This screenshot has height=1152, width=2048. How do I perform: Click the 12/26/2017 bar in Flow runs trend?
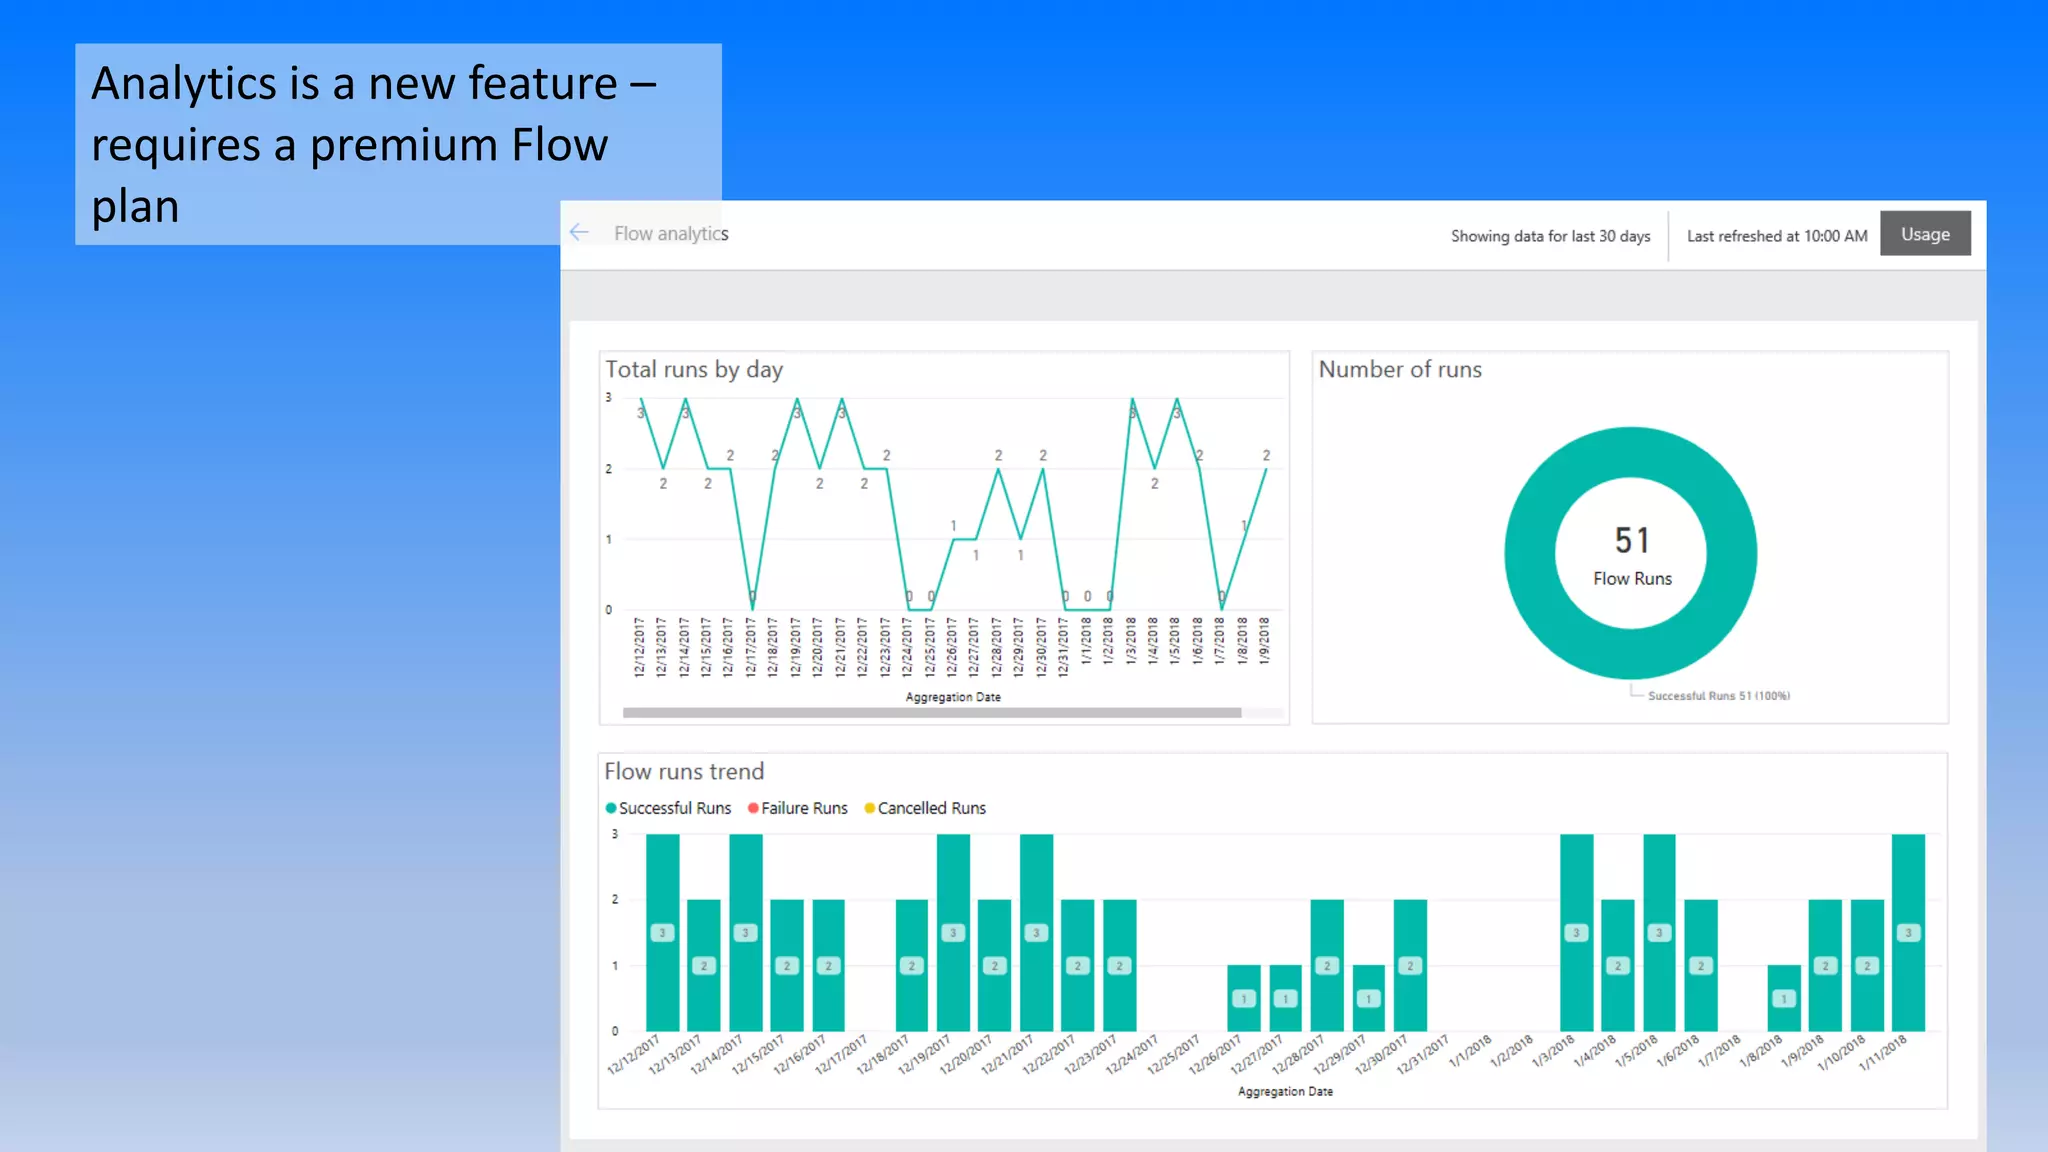(x=1244, y=998)
